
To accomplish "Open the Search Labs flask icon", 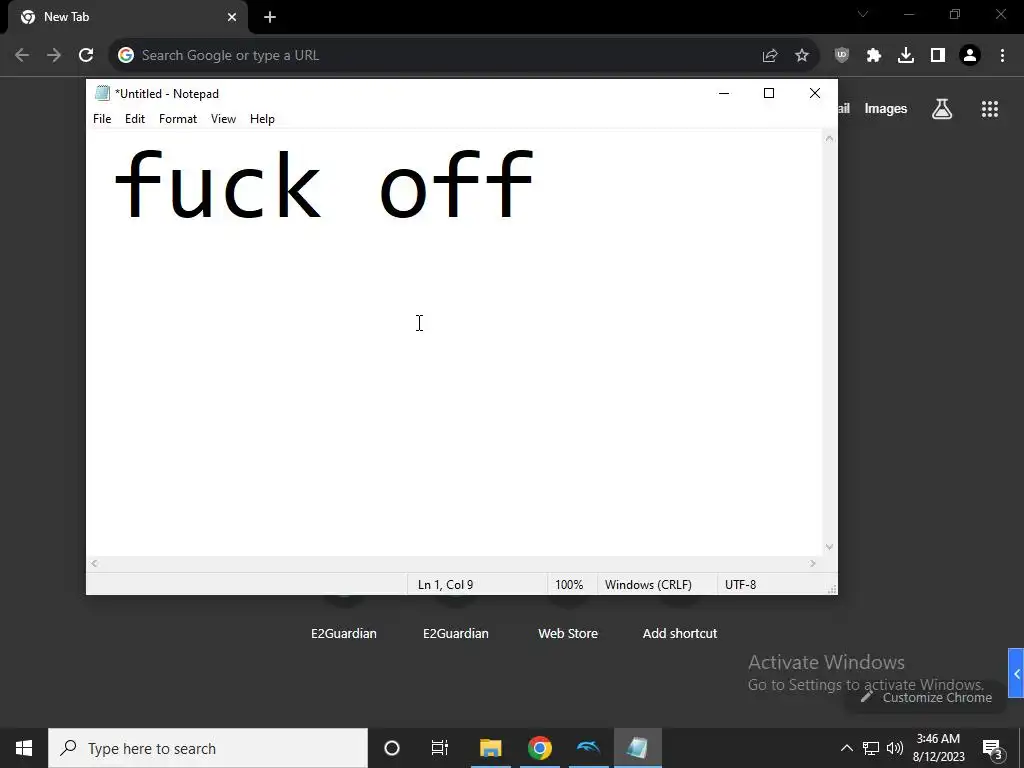I will [x=942, y=109].
